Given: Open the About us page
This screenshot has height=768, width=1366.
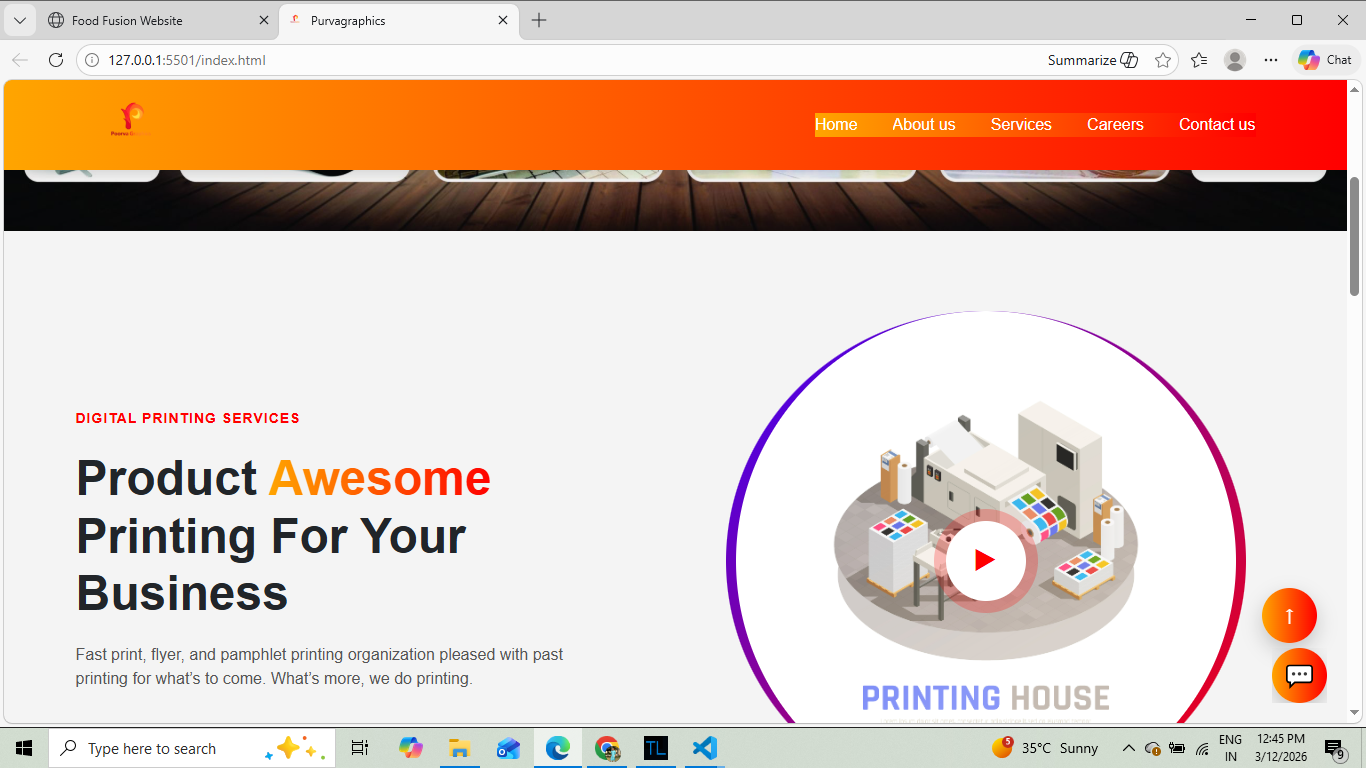Looking at the screenshot, I should 923,125.
